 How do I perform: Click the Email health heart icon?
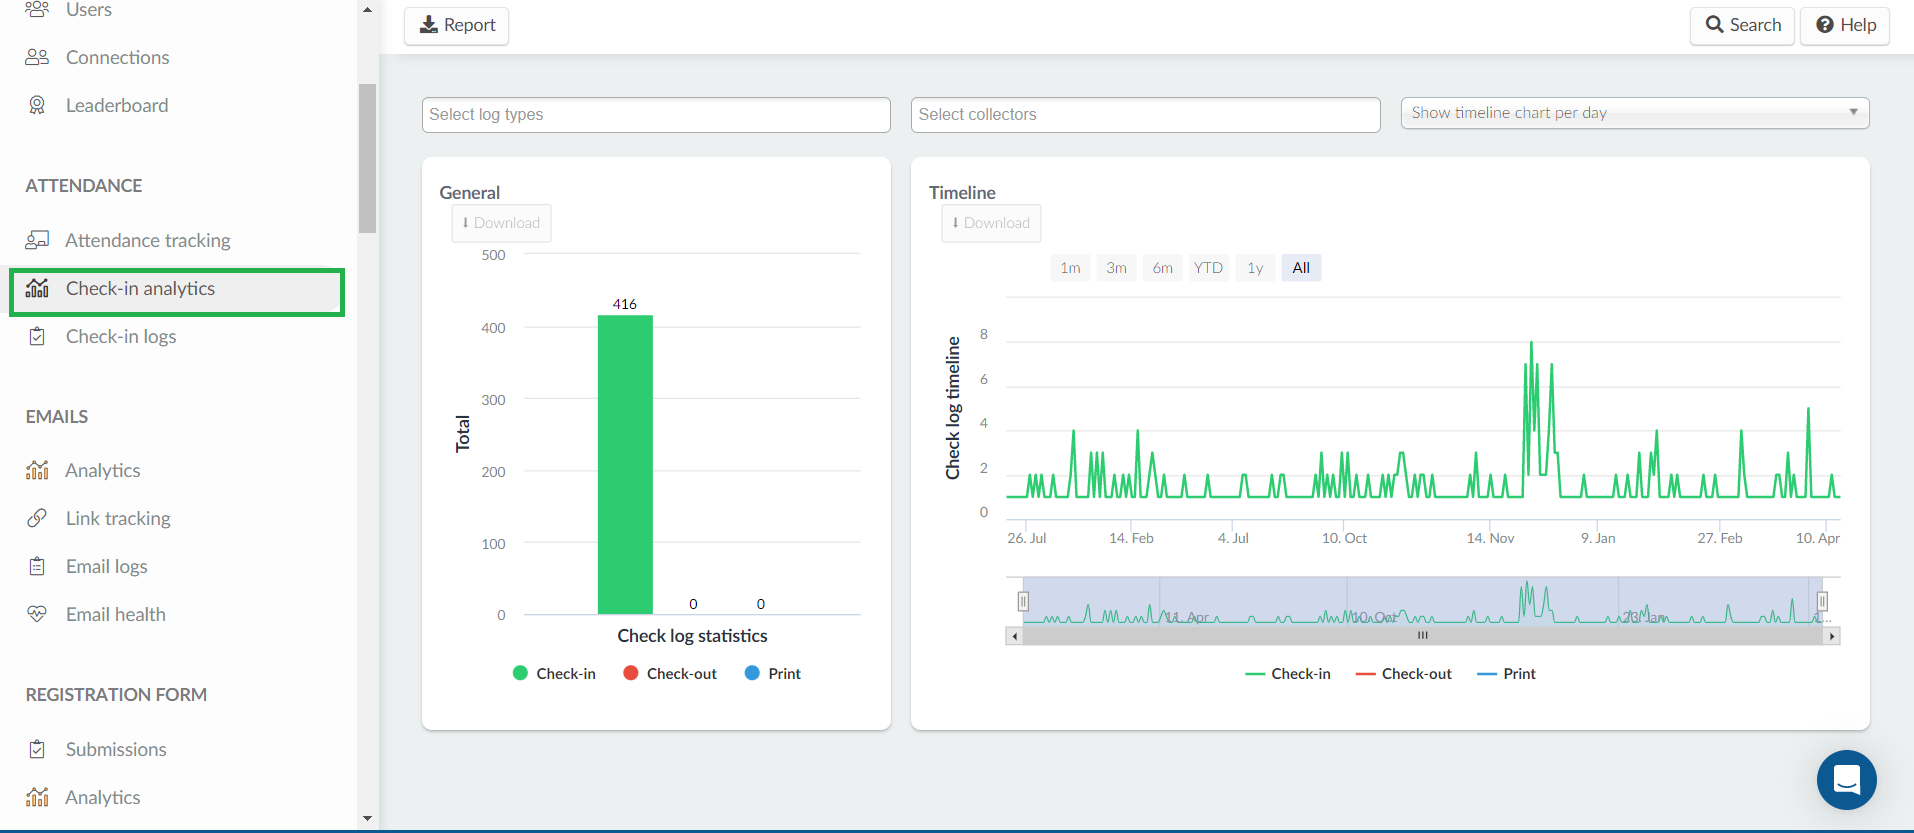click(37, 614)
